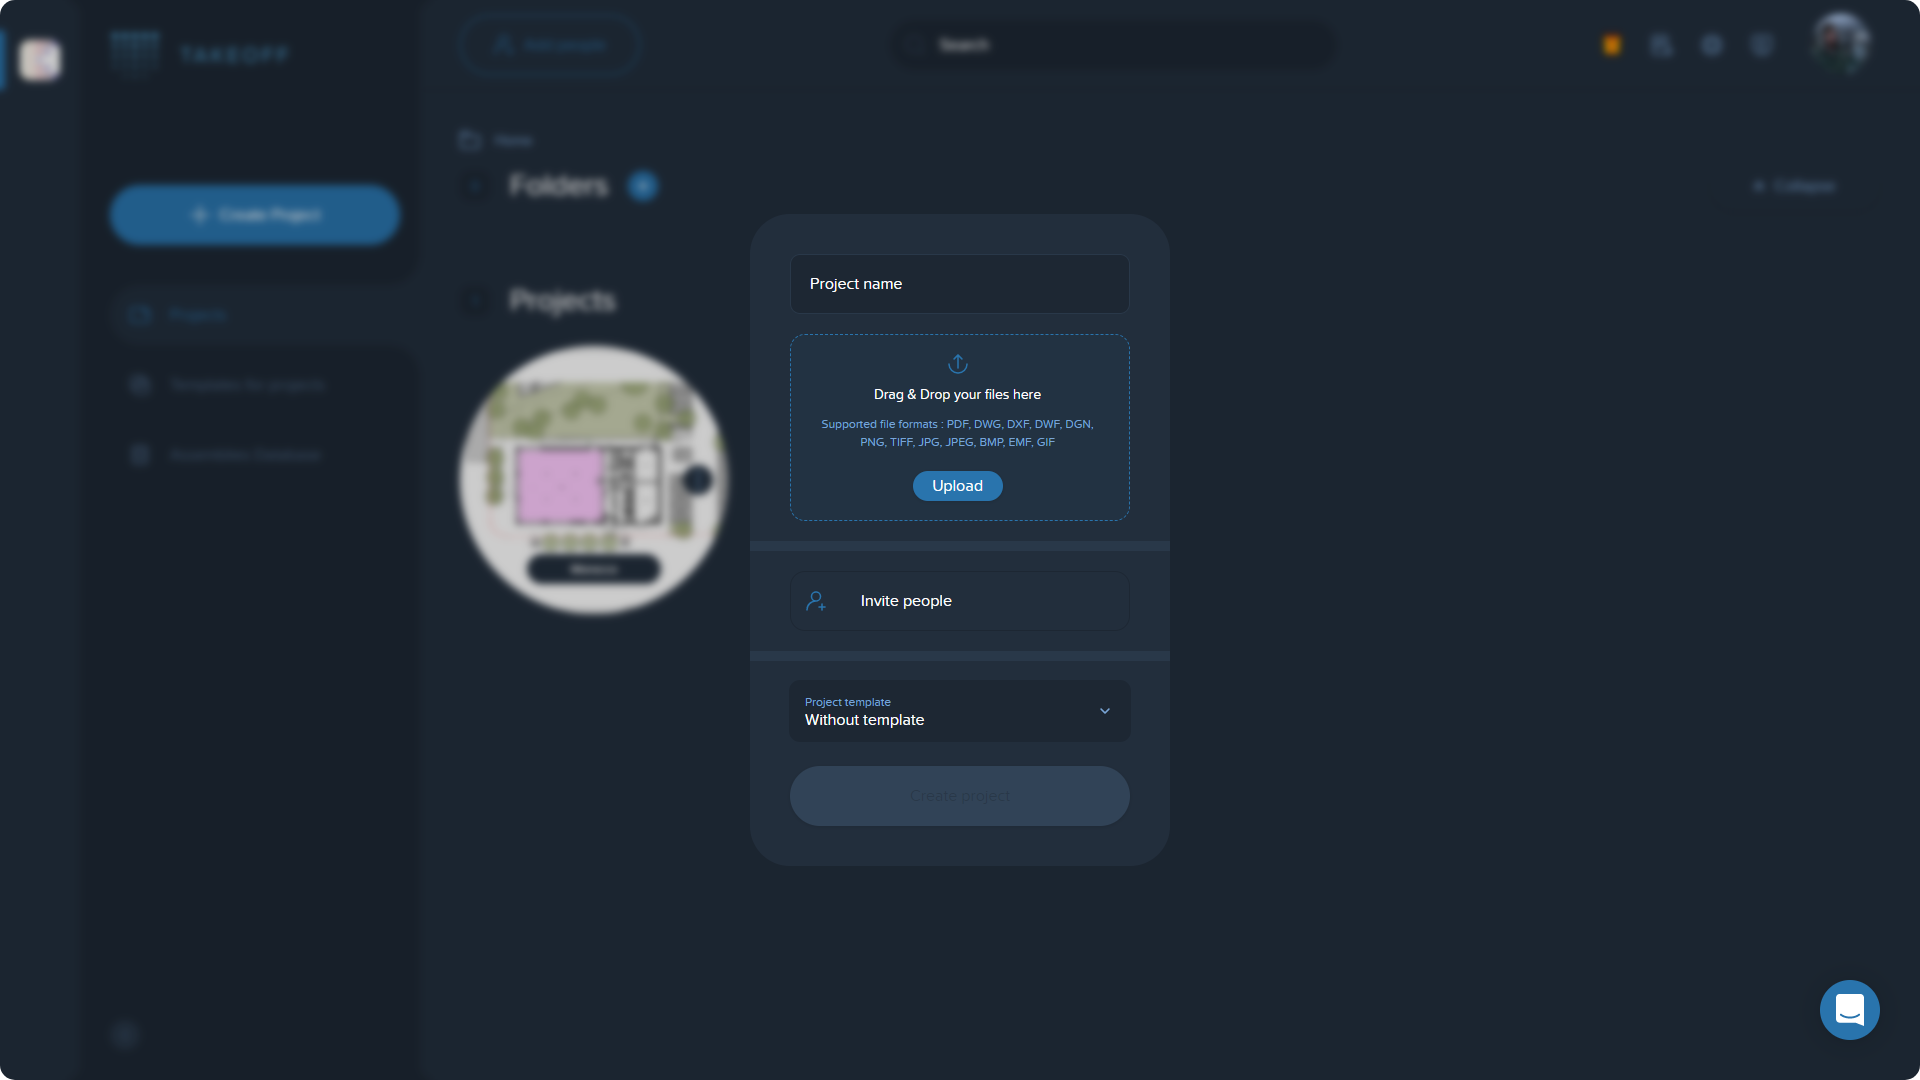Open the floor plan project thumbnail

594,480
